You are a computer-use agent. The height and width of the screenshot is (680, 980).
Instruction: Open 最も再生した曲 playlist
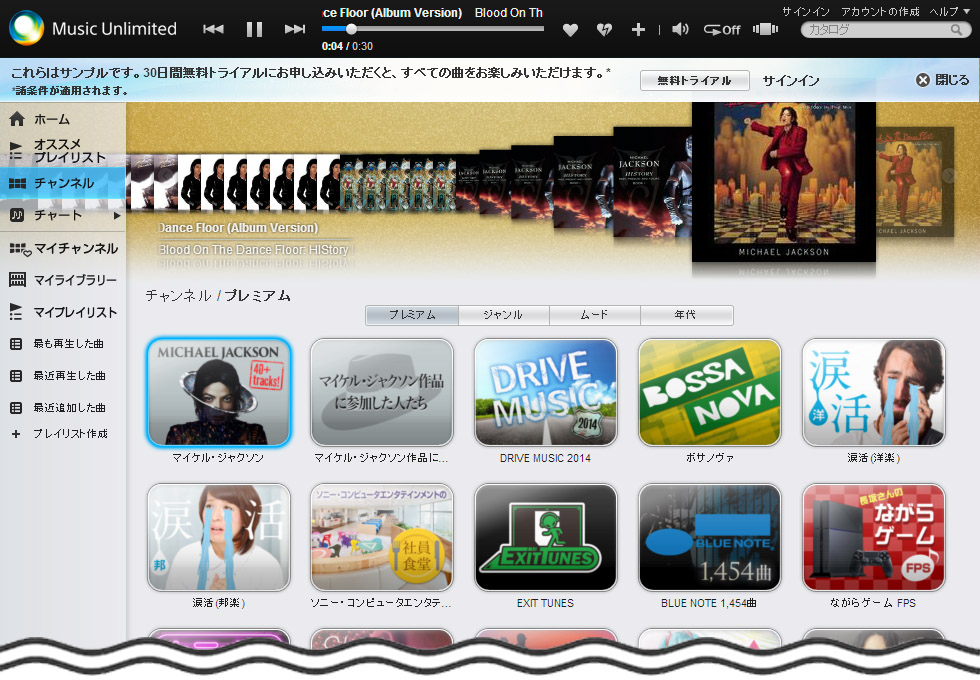pyautogui.click(x=62, y=344)
